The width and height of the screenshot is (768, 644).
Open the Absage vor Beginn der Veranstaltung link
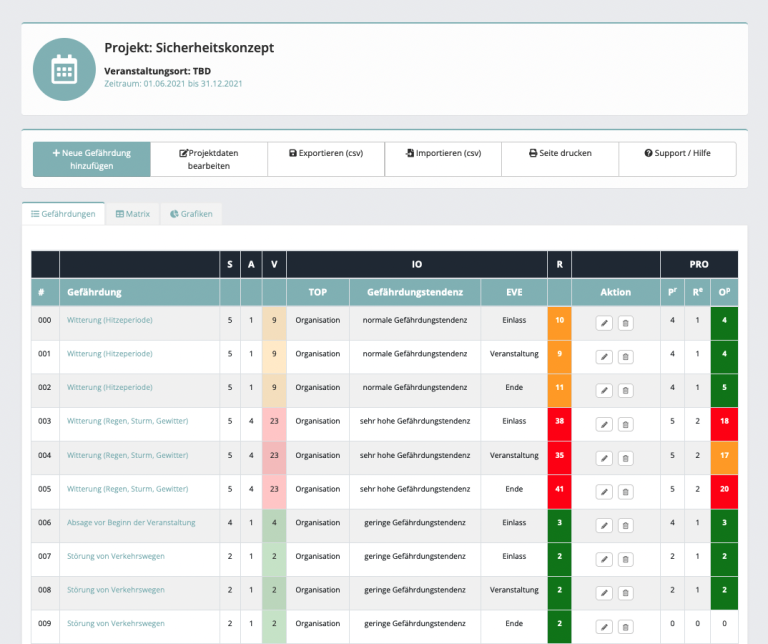(131, 522)
